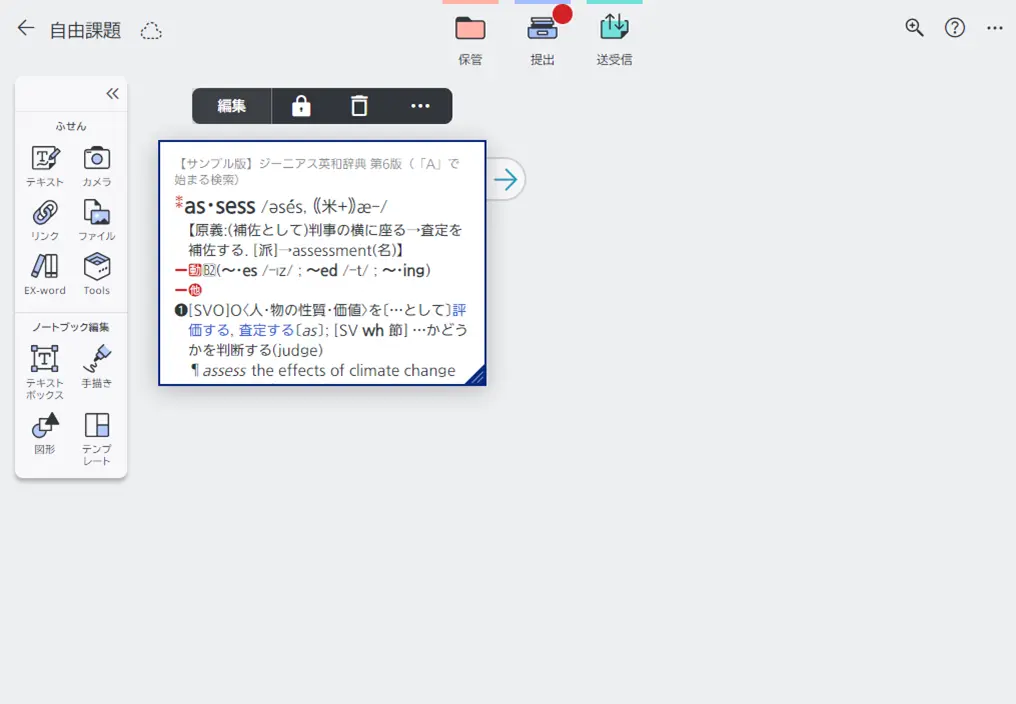Select the 手描き handwriting tool

coord(97,365)
